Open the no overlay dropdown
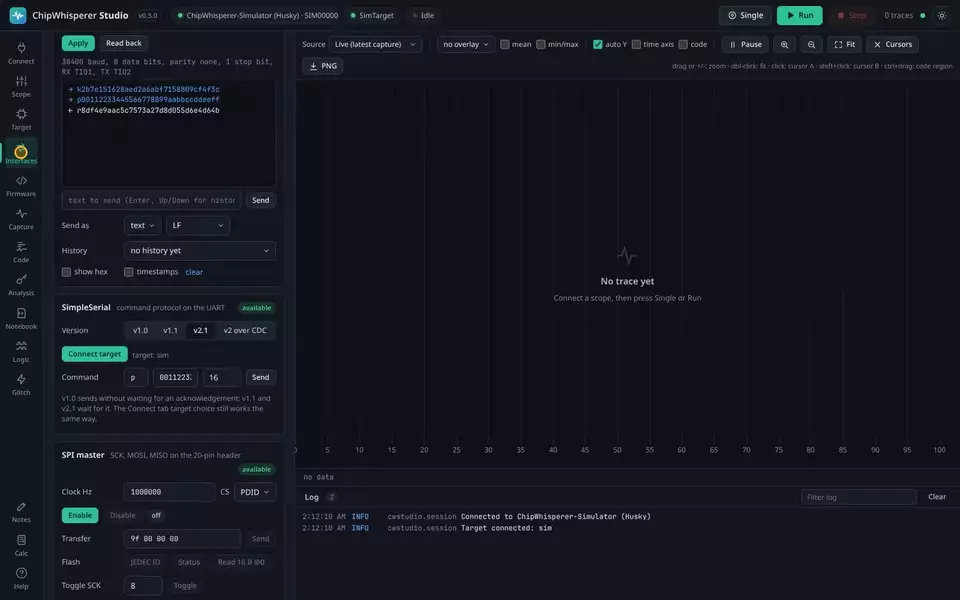960x600 pixels. [x=465, y=44]
